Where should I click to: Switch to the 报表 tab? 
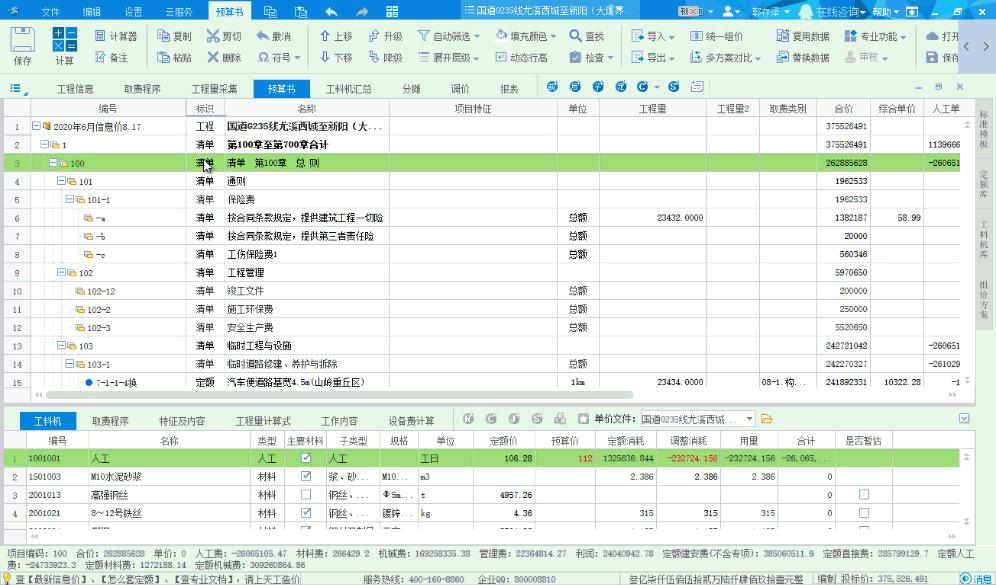coord(509,89)
